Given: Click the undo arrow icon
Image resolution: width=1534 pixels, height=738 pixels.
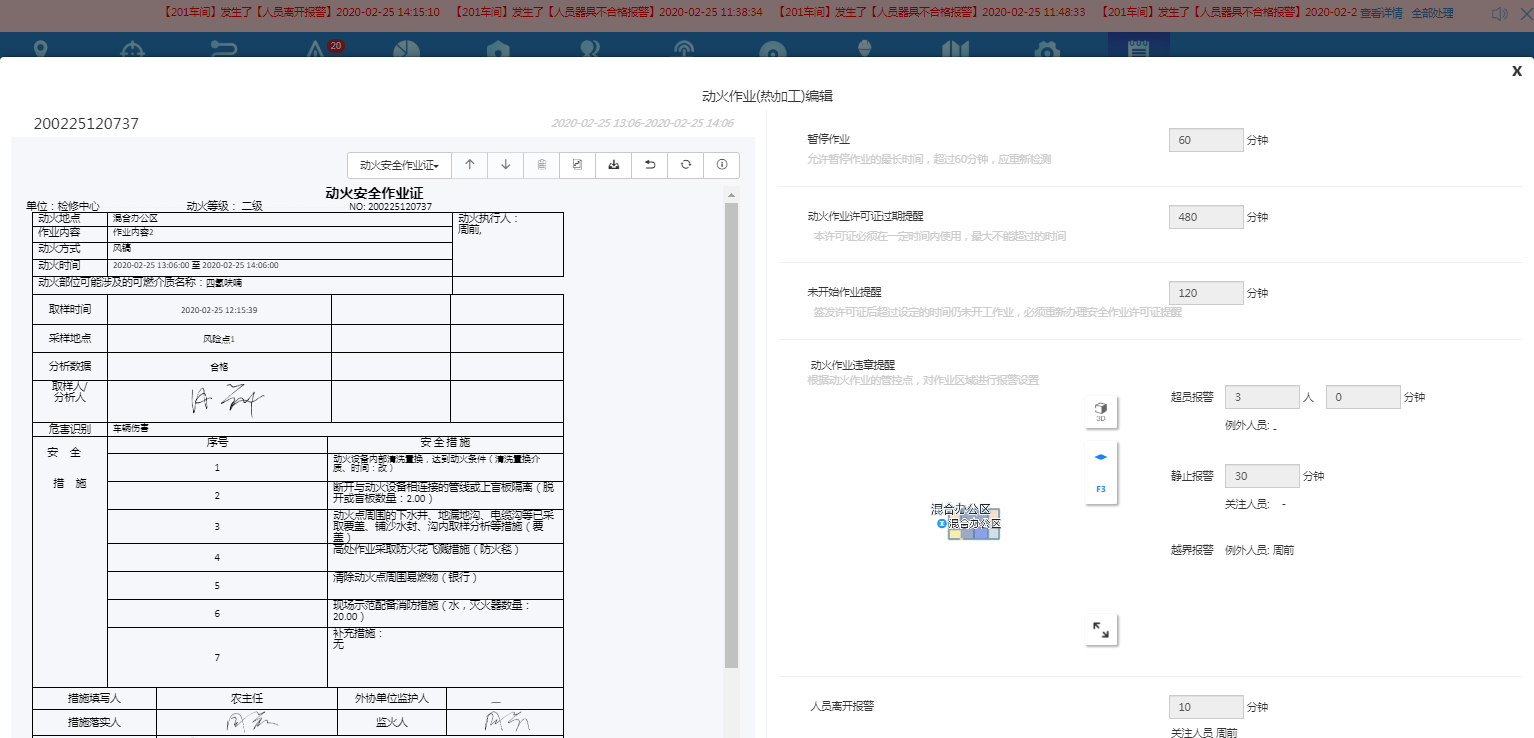Looking at the screenshot, I should (x=649, y=165).
